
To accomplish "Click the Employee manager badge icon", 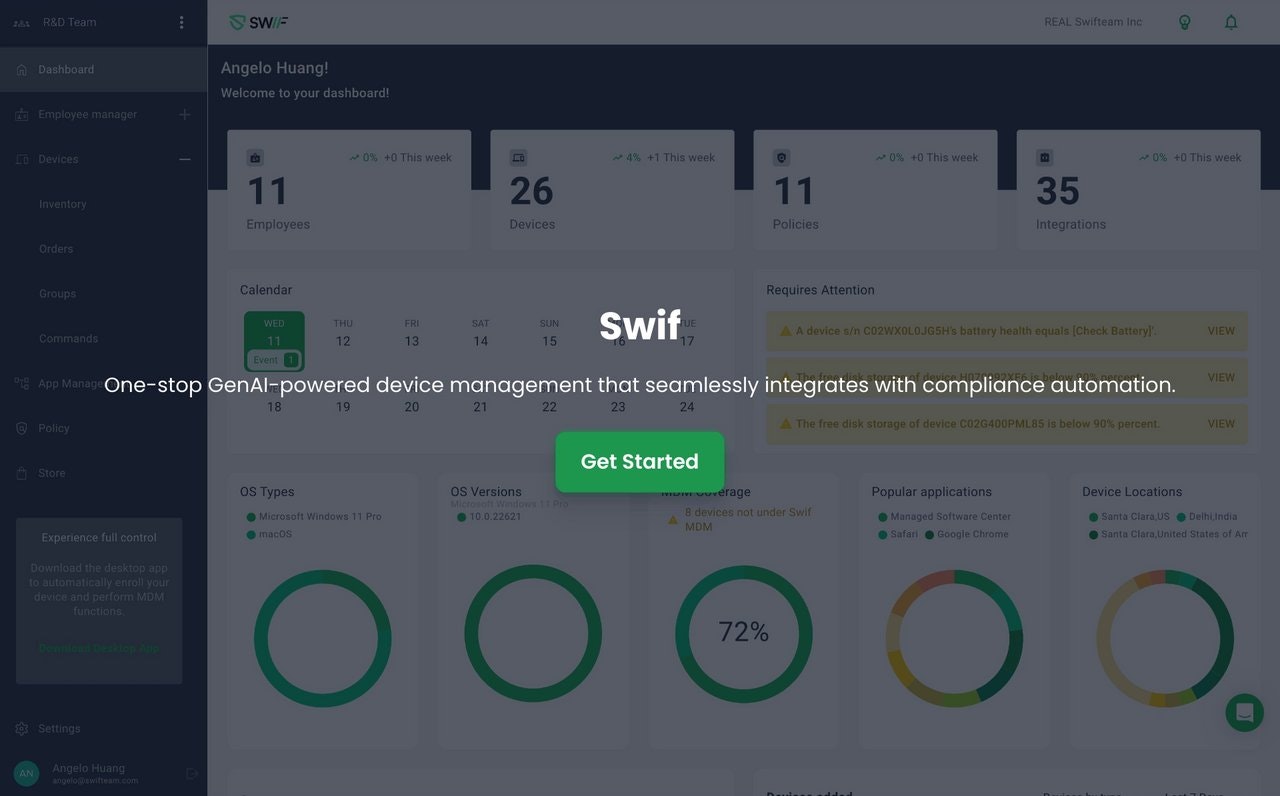I will click(x=22, y=114).
